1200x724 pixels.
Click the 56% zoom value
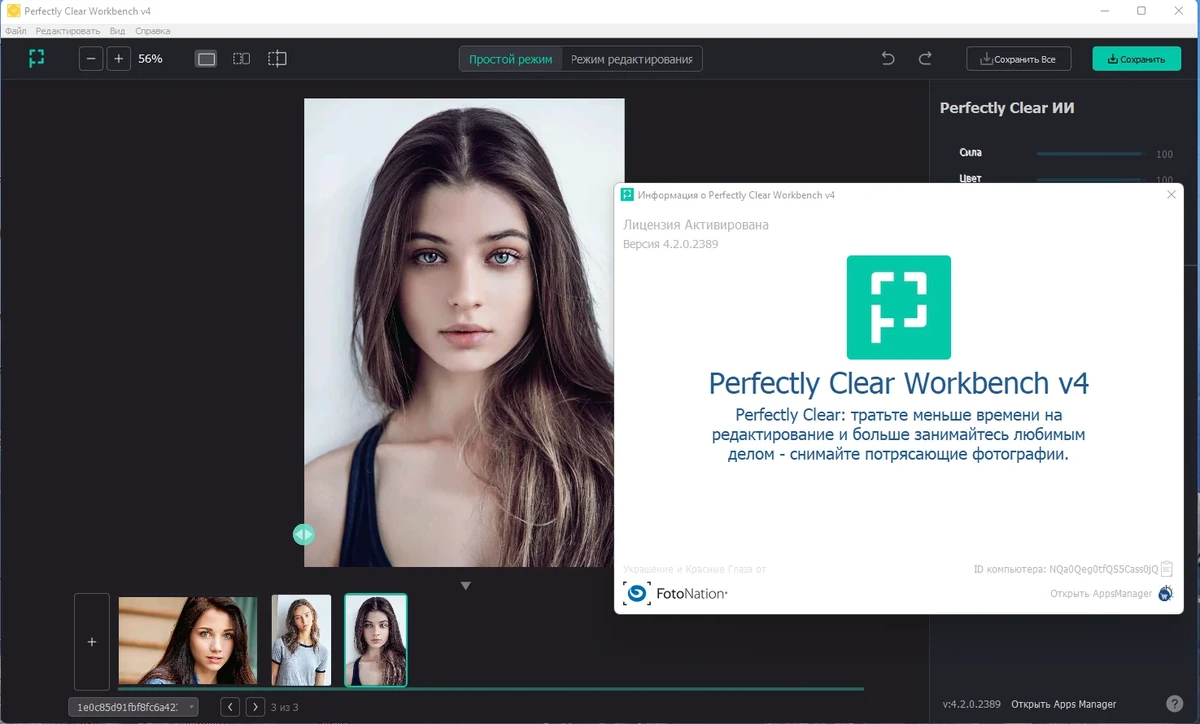point(150,59)
